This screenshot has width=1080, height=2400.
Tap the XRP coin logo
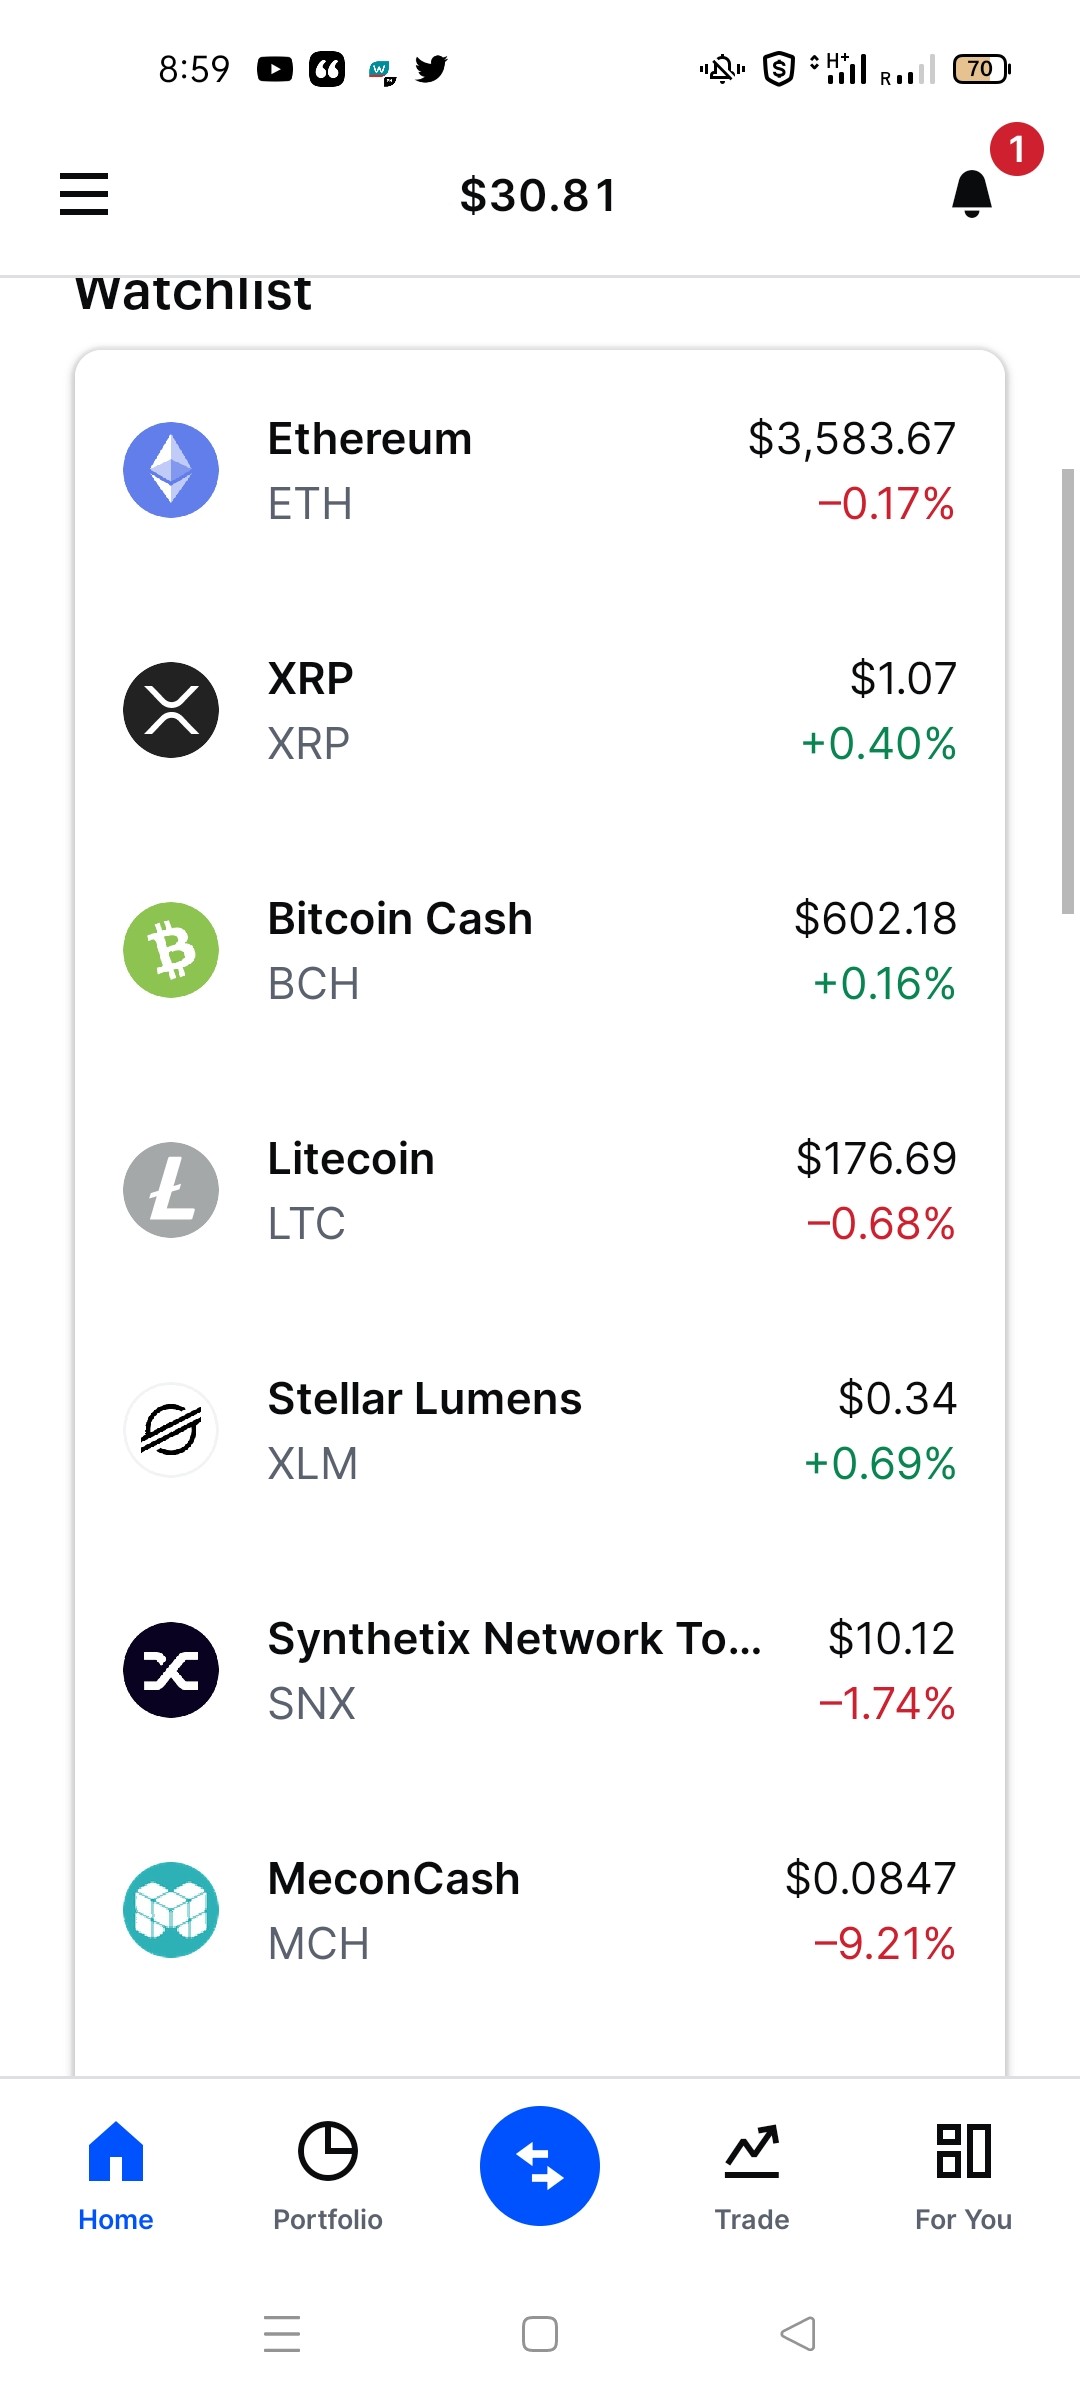click(171, 710)
